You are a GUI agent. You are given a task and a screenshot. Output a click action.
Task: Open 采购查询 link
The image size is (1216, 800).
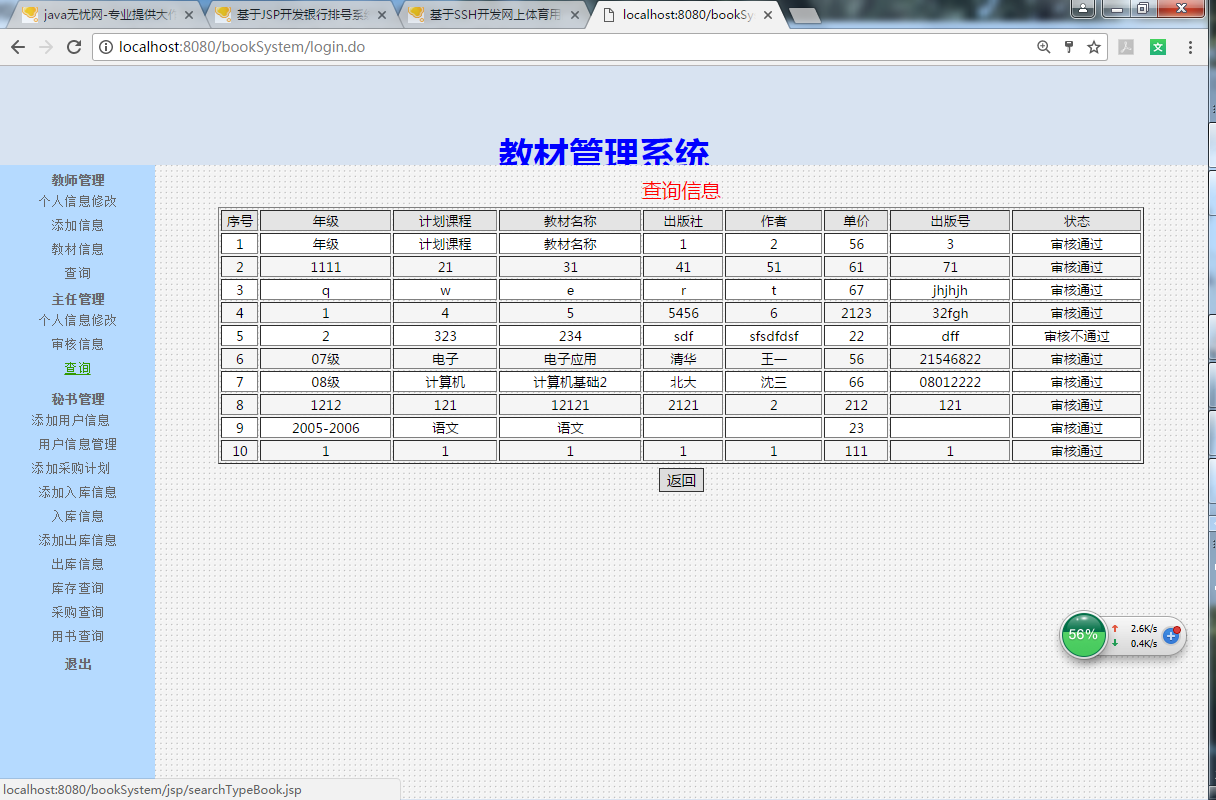click(78, 612)
